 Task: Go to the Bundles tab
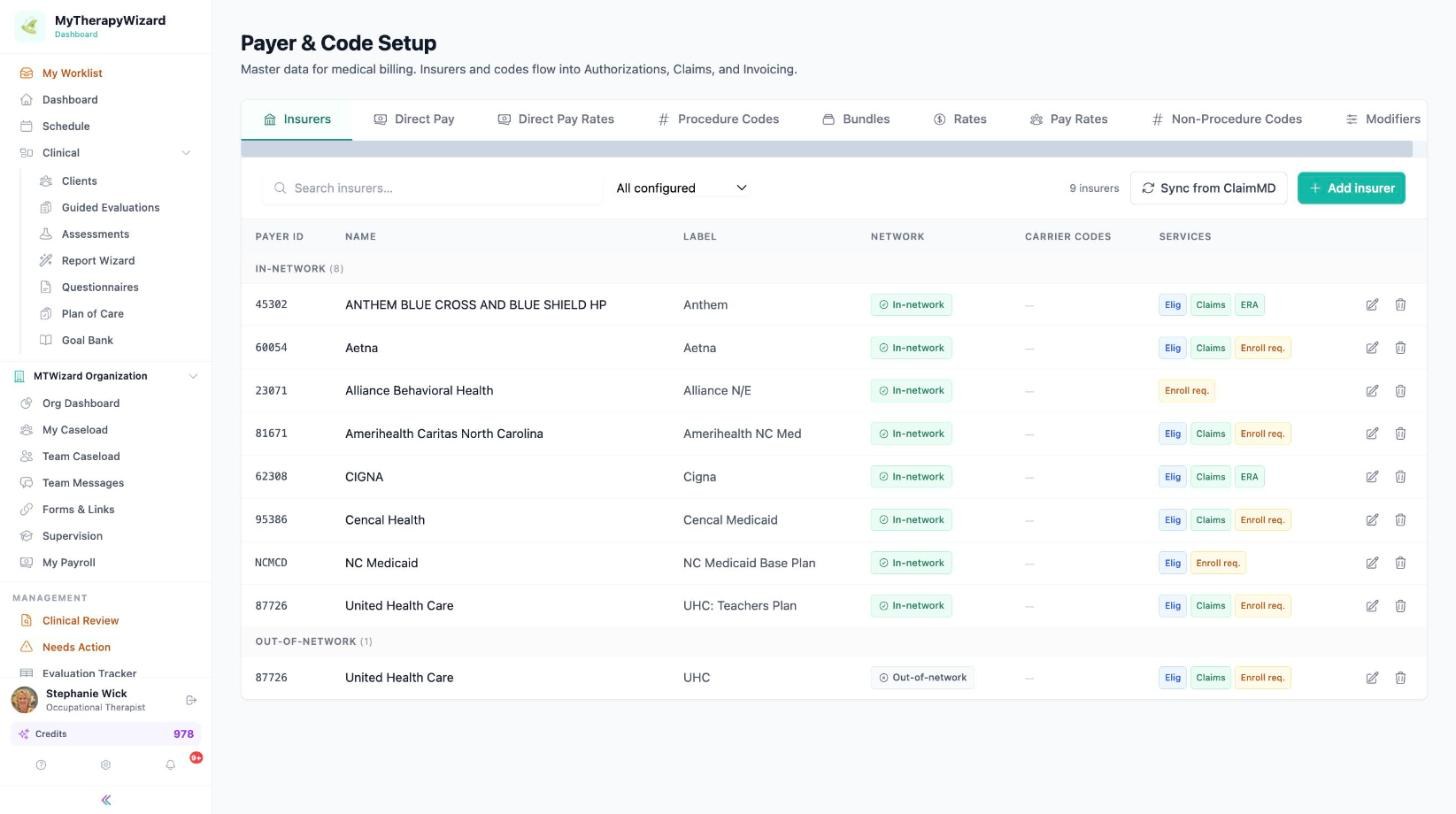click(x=856, y=119)
